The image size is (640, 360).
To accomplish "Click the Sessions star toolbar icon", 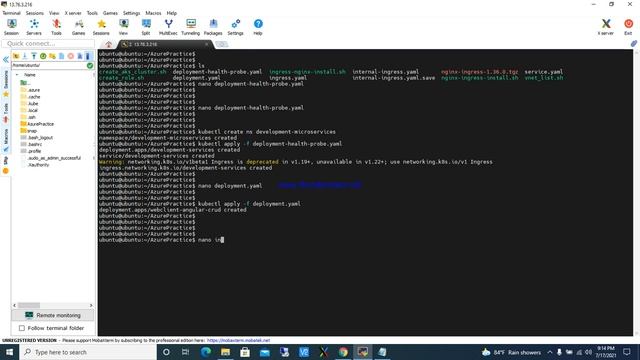I will (101, 27).
